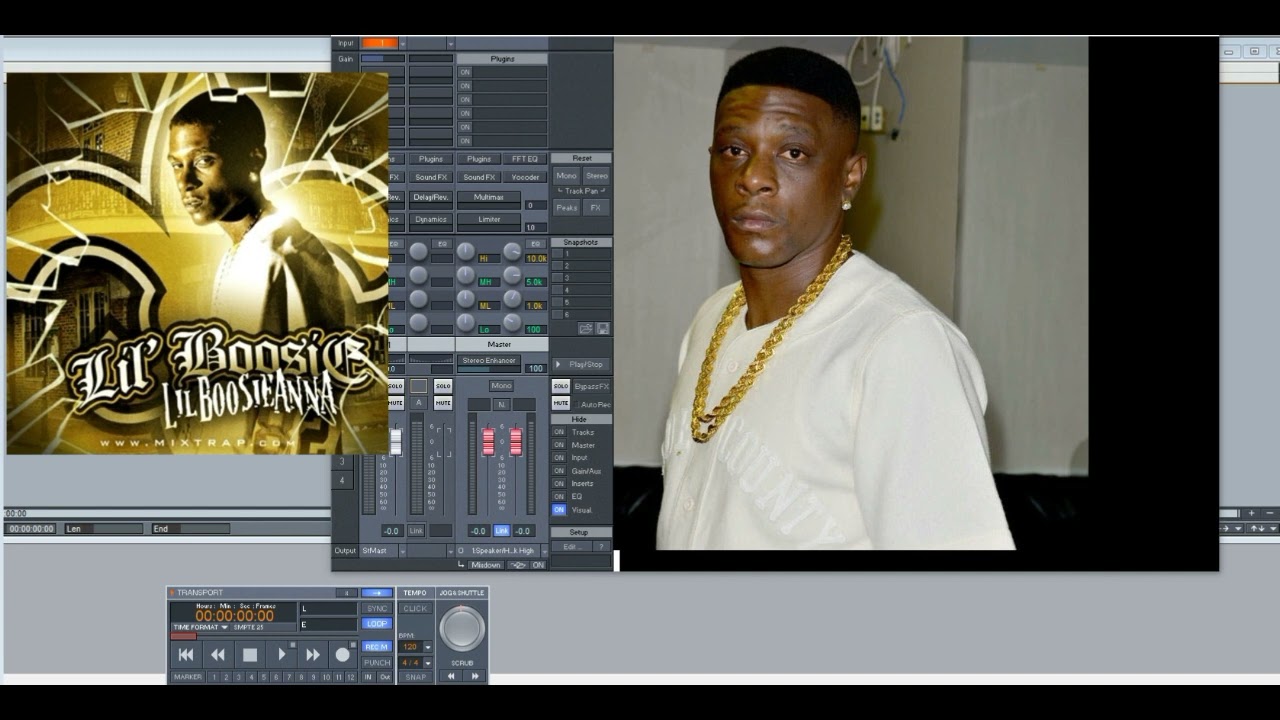Jump to start with the transport rewind-to-beginning button
The width and height of the screenshot is (1280, 720).
point(186,655)
